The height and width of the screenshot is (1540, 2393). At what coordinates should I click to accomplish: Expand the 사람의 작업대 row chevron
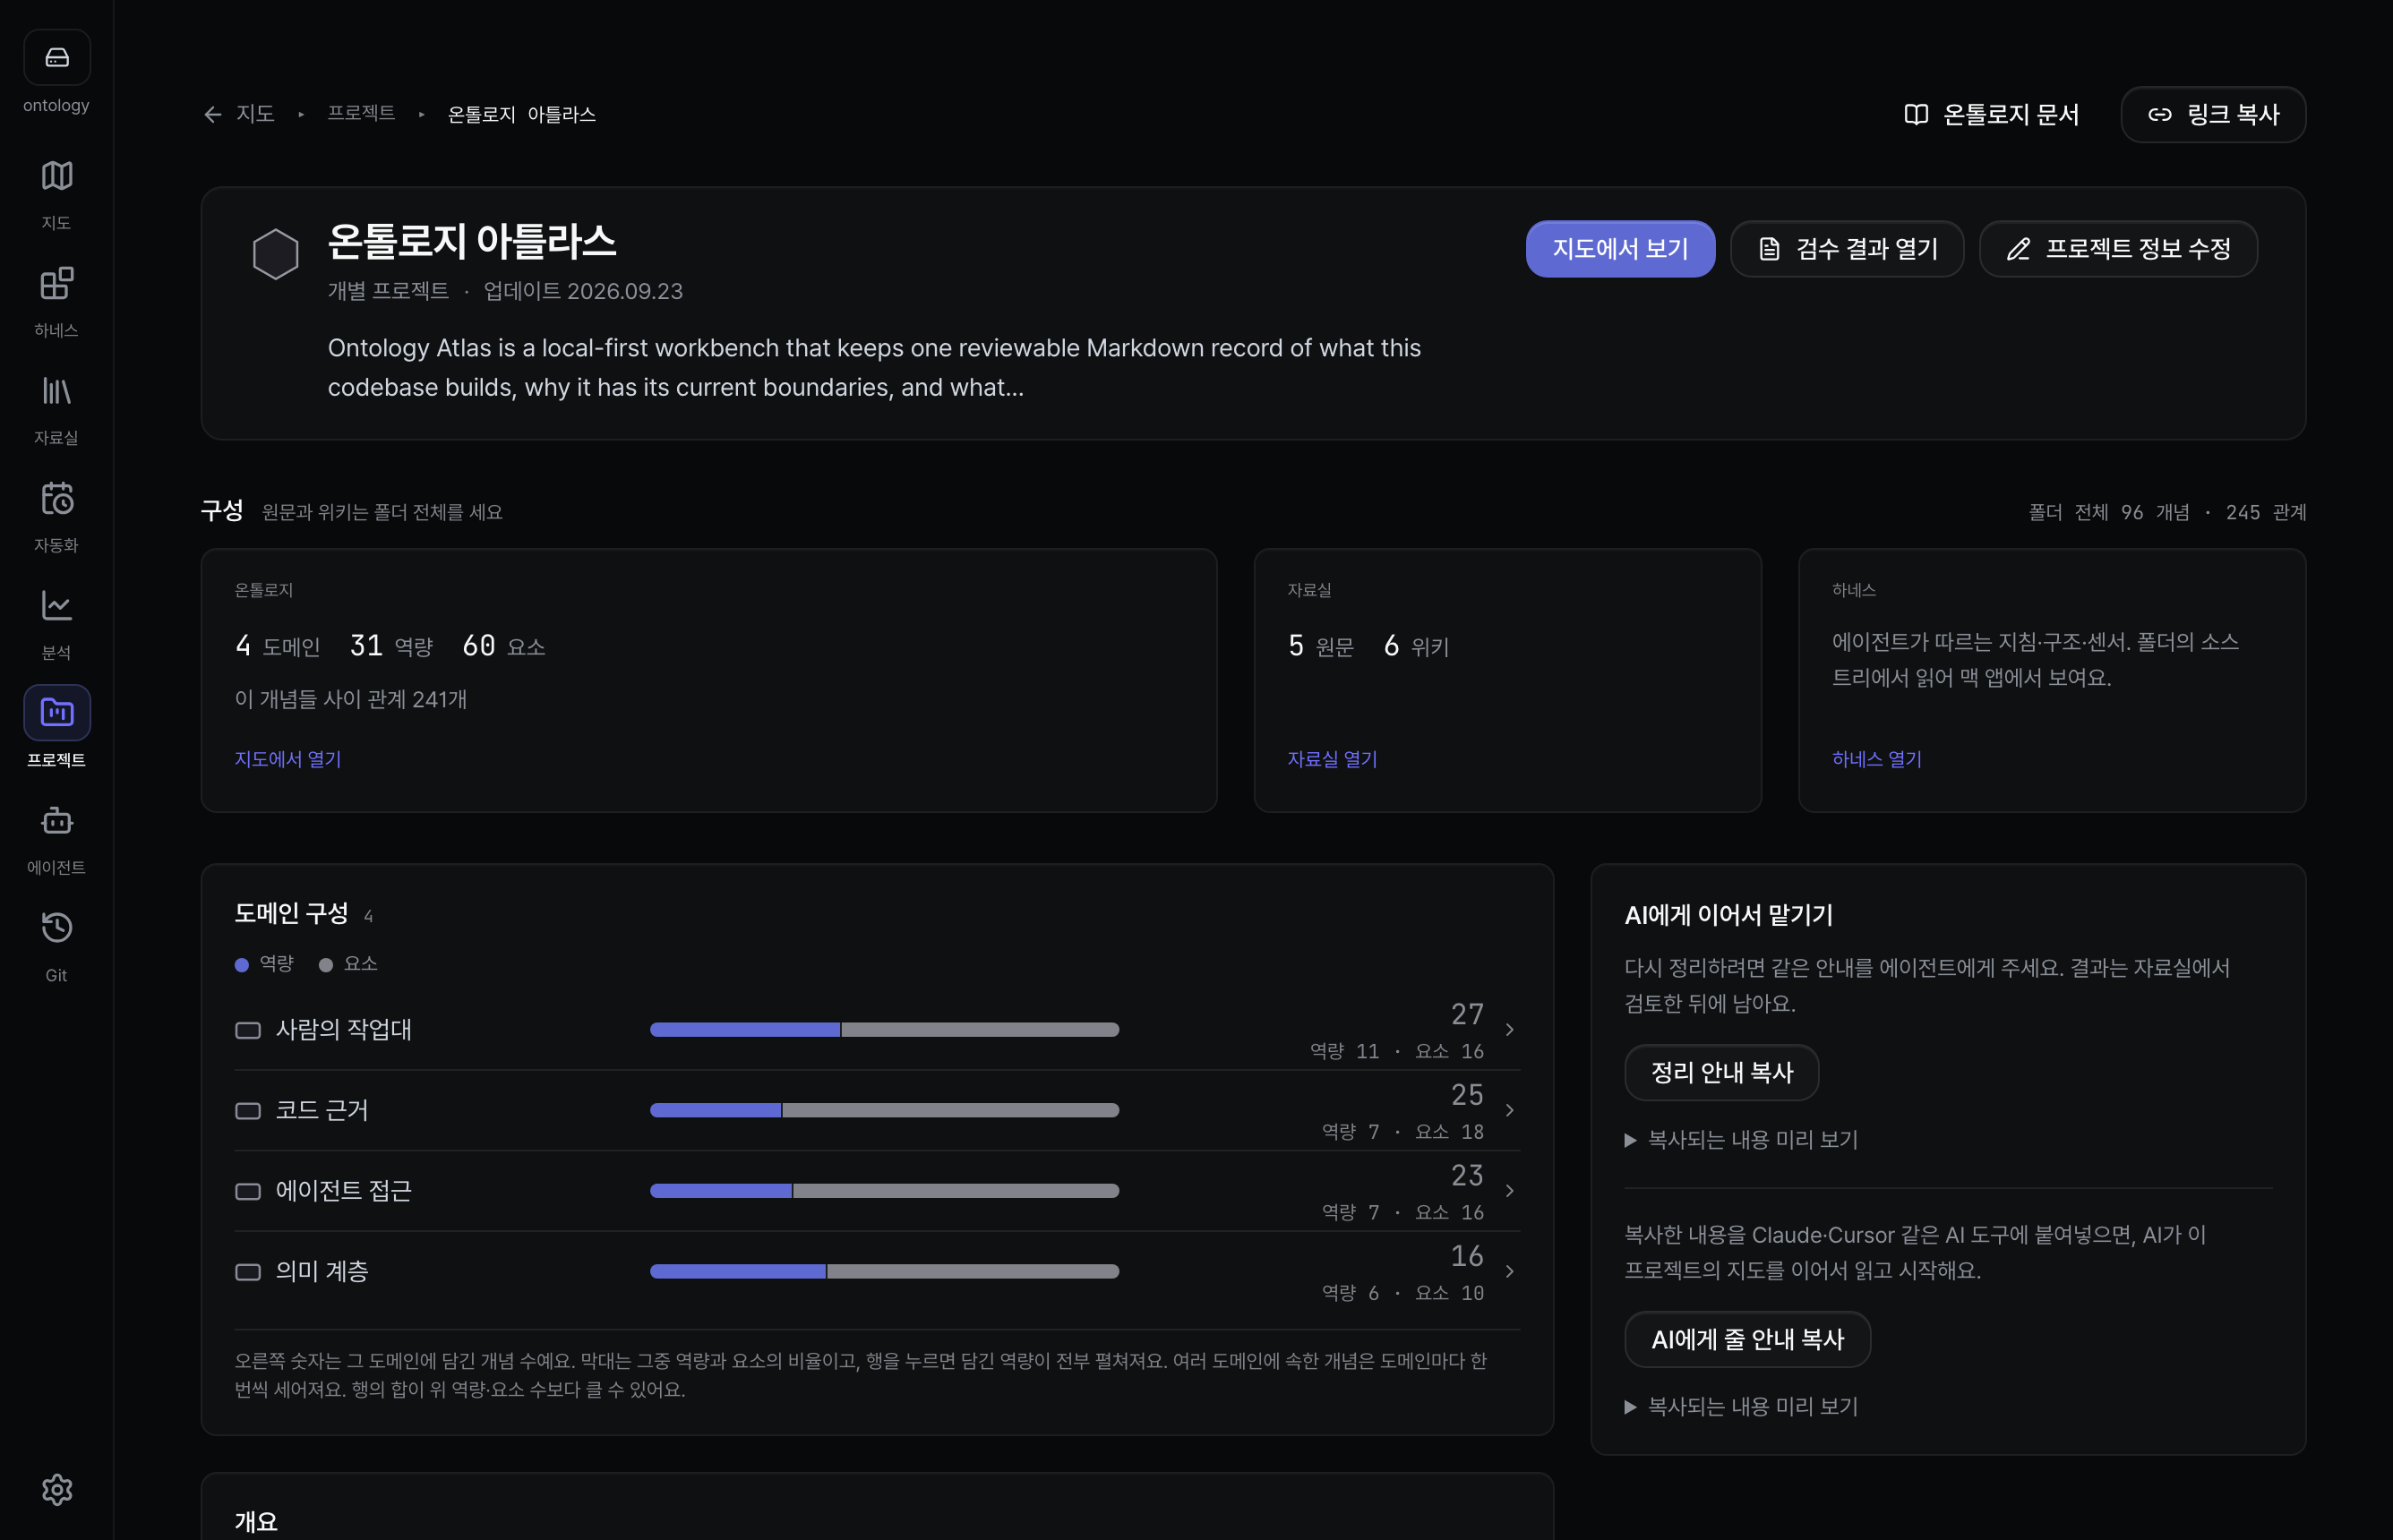click(x=1510, y=1030)
